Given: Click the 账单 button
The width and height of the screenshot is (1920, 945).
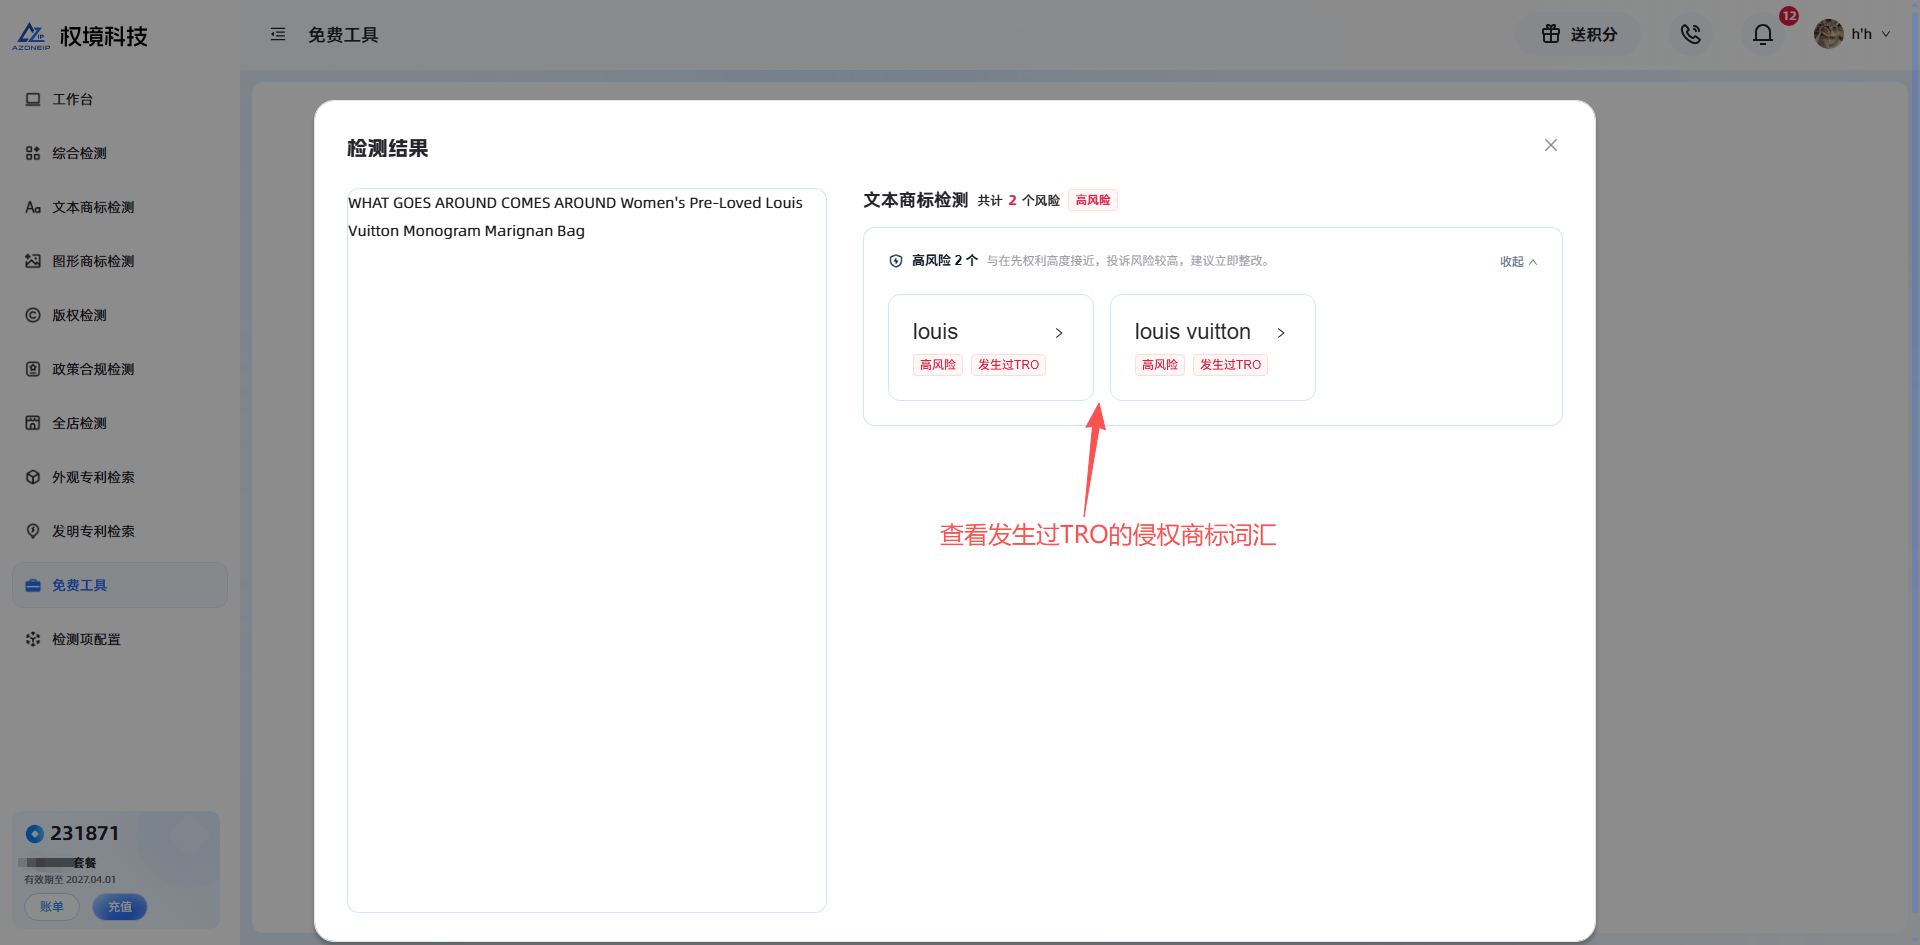Looking at the screenshot, I should pyautogui.click(x=52, y=907).
